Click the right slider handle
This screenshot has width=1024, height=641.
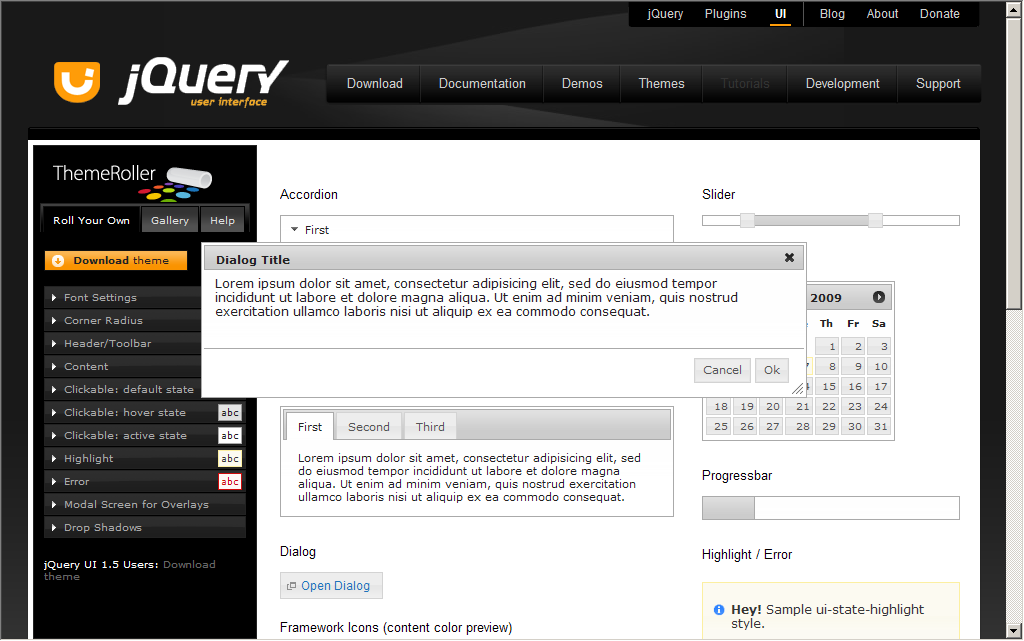[x=875, y=220]
